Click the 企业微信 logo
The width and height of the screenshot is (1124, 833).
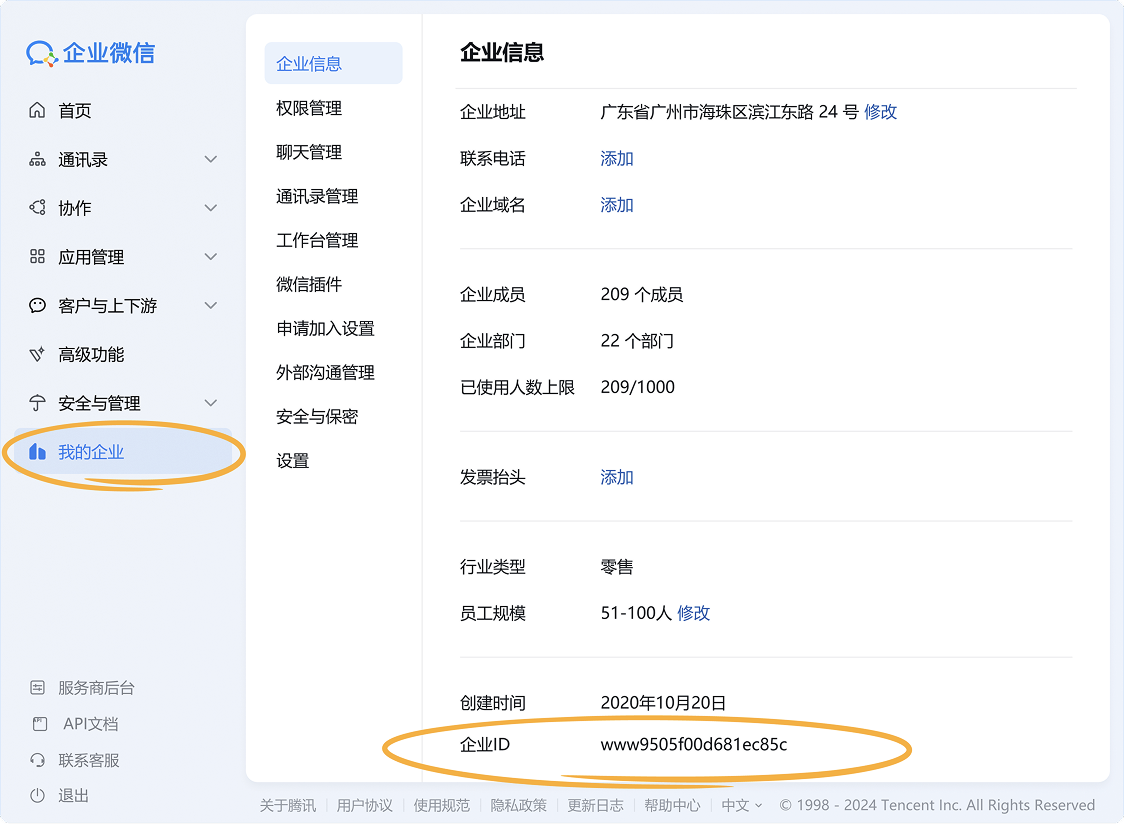91,53
